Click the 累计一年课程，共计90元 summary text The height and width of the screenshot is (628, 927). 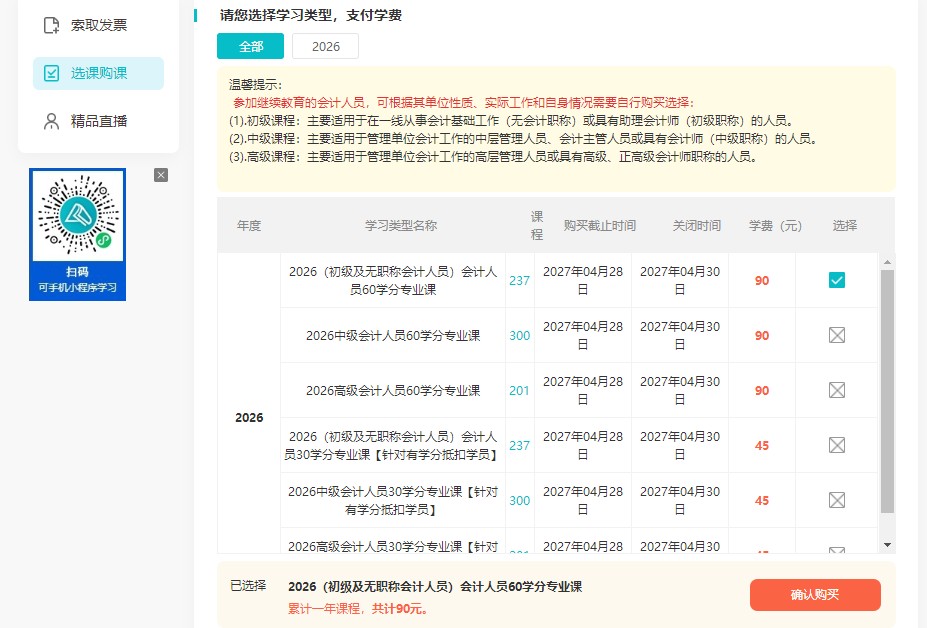358,608
